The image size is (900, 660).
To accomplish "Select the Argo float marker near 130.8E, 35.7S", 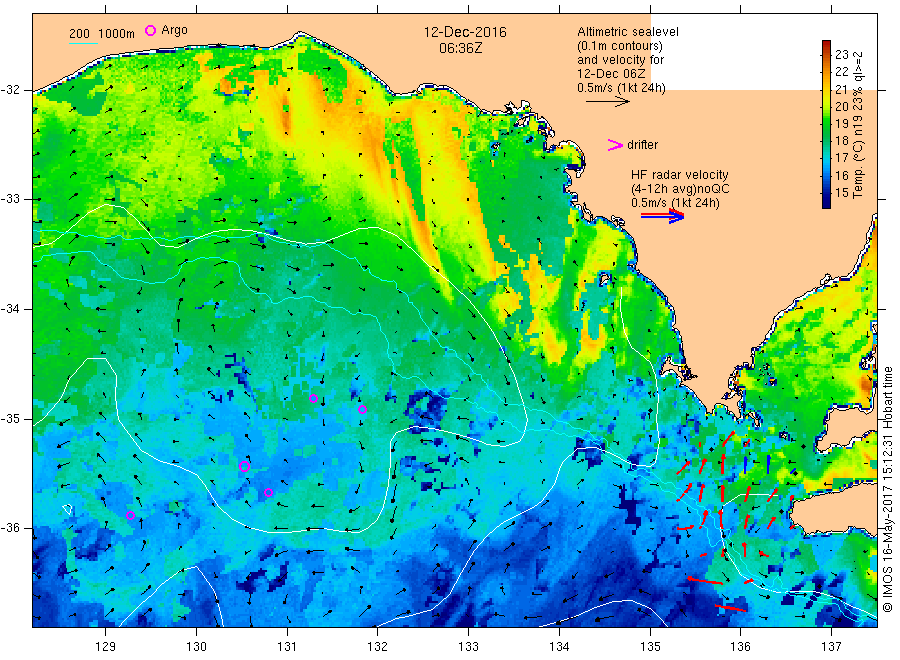I will 268,492.
